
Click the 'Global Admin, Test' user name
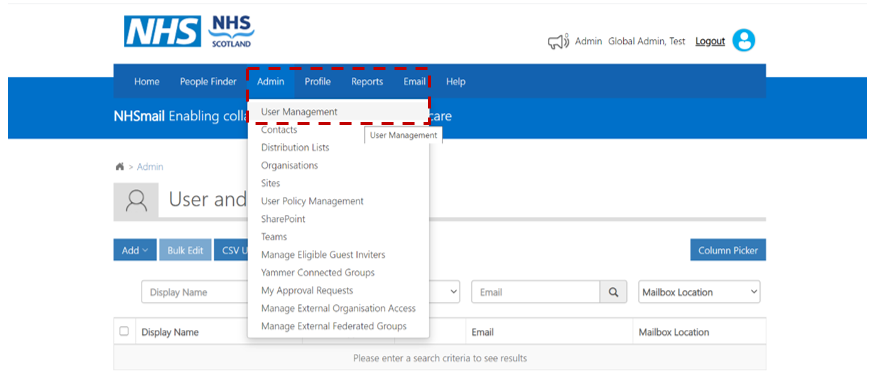click(x=647, y=41)
